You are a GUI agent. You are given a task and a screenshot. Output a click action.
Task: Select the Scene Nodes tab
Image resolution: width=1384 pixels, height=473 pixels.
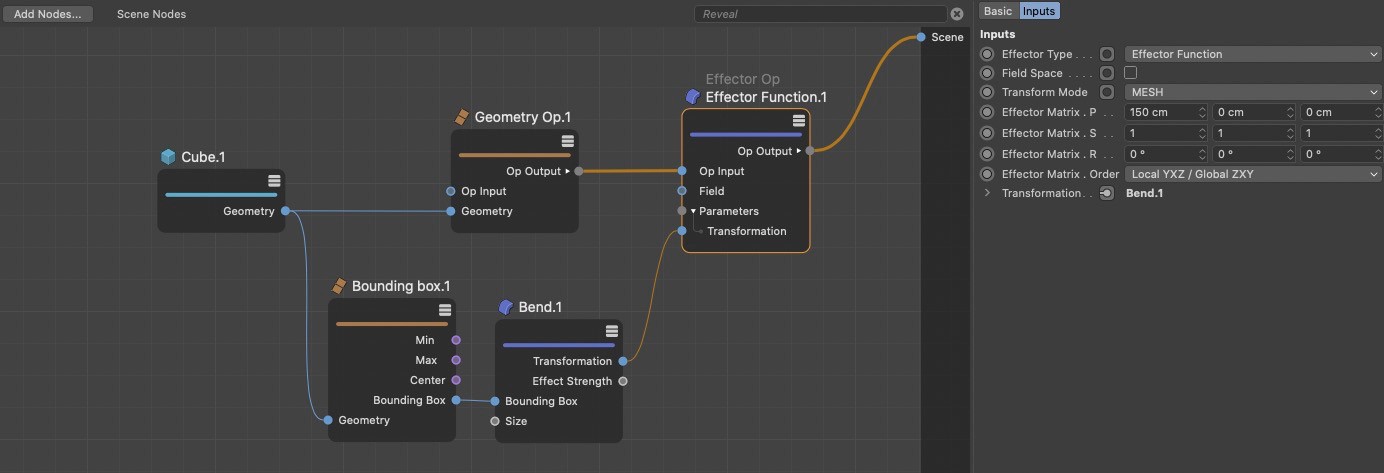pos(151,14)
